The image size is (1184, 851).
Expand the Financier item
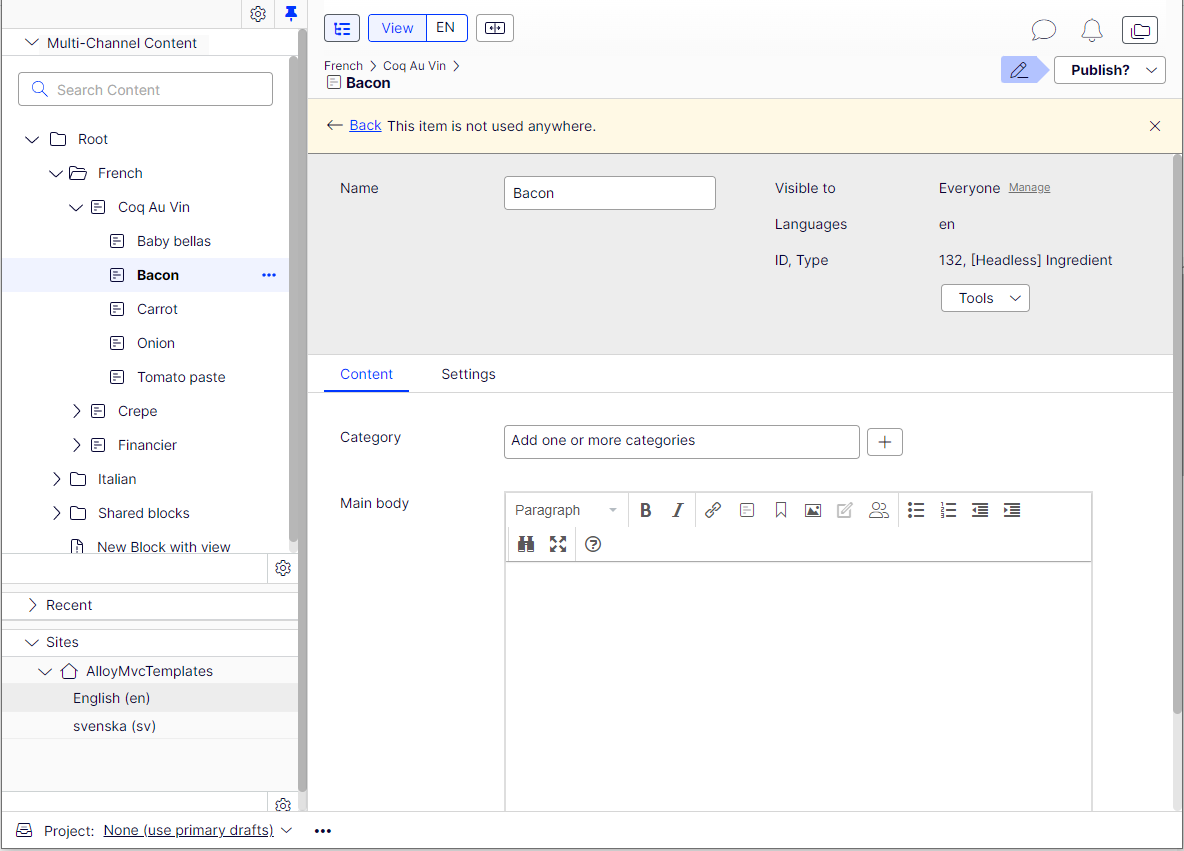click(76, 445)
